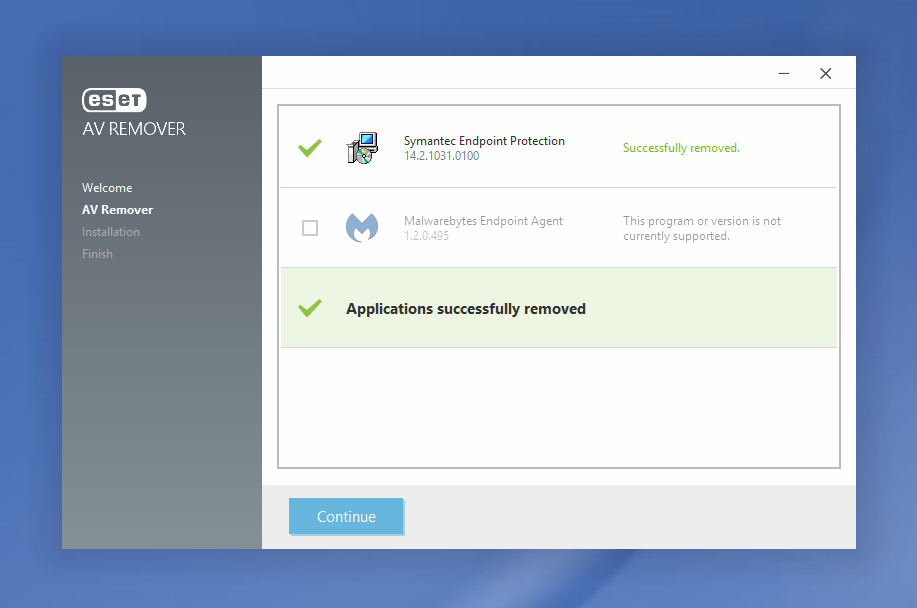
Task: Click the Symantec Endpoint Protection name
Action: pos(484,141)
